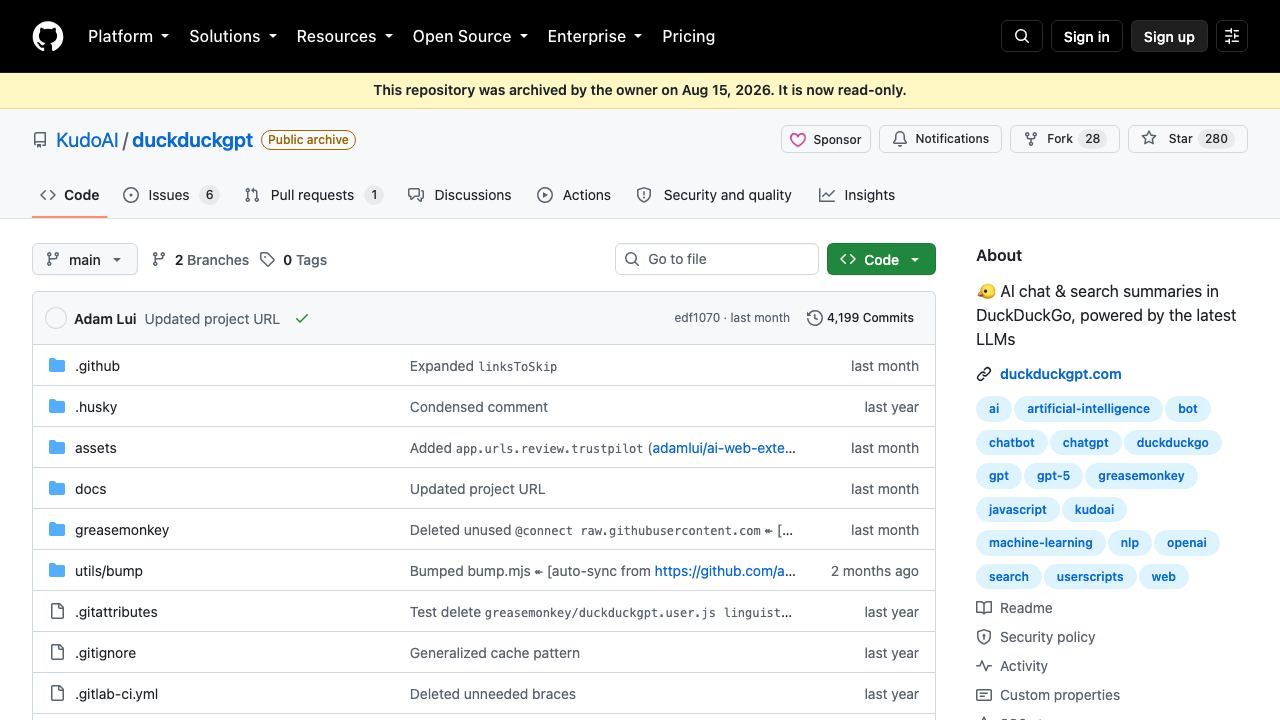The width and height of the screenshot is (1280, 720).
Task: Switch to the Issues tab
Action: 170,195
